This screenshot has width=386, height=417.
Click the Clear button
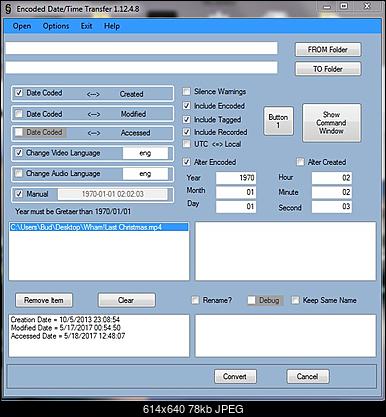(126, 300)
